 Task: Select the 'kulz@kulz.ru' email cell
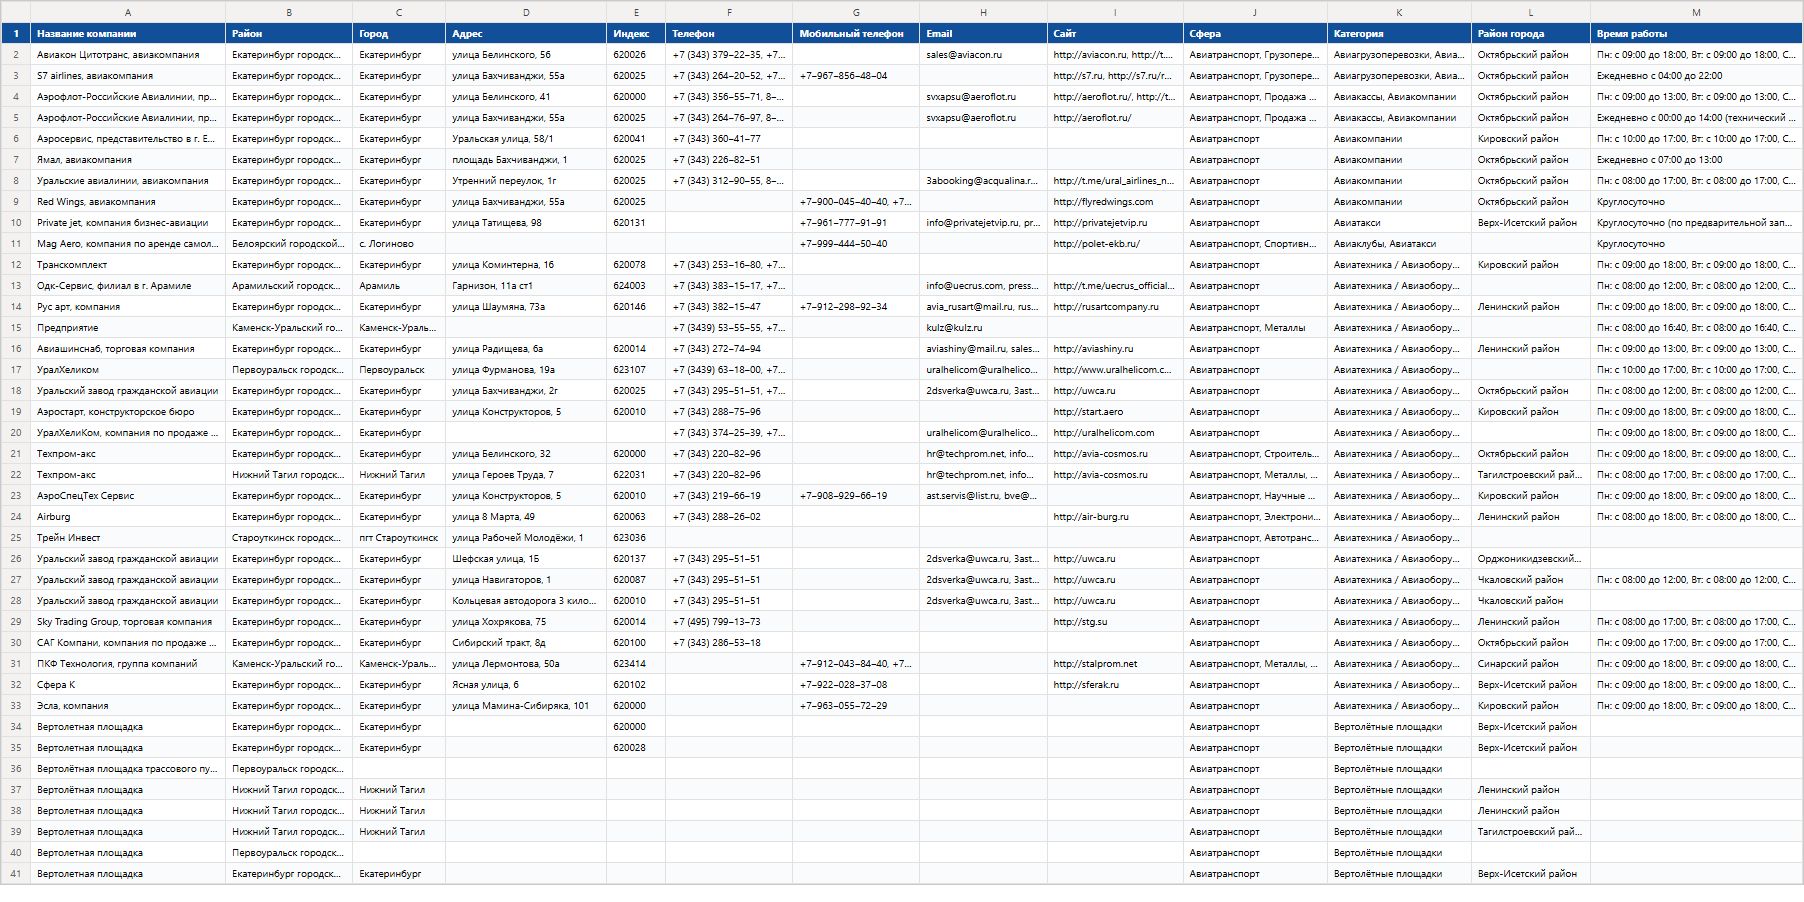pyautogui.click(x=983, y=328)
